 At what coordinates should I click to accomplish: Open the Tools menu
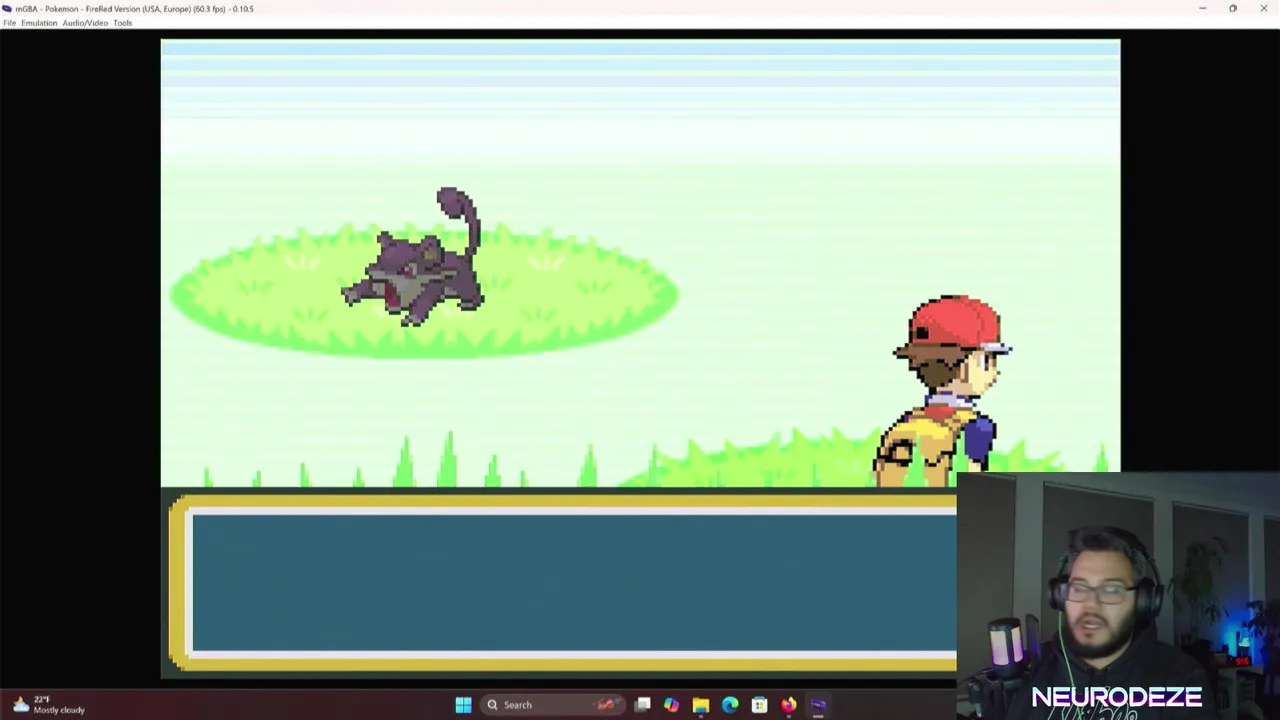(122, 23)
